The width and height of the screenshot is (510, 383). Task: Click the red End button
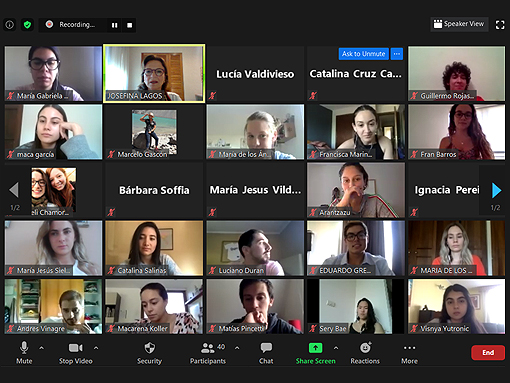(488, 353)
